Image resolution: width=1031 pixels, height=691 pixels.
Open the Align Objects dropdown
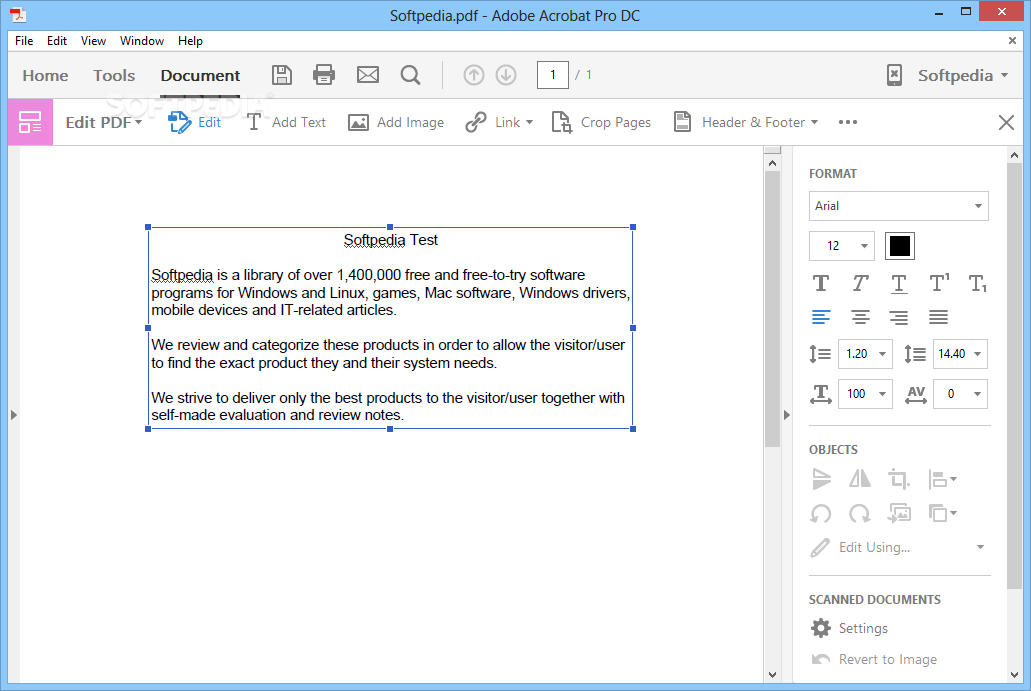pyautogui.click(x=942, y=479)
